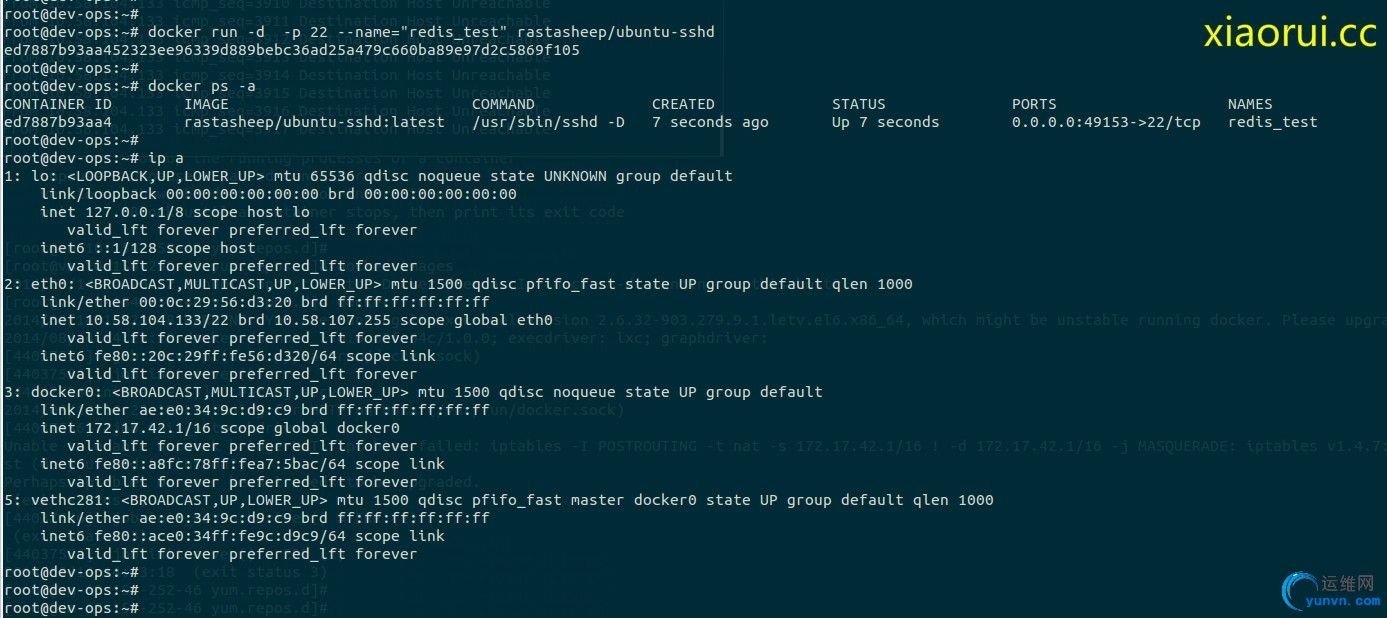
Task: Click the STATUS column header
Action: coord(858,104)
